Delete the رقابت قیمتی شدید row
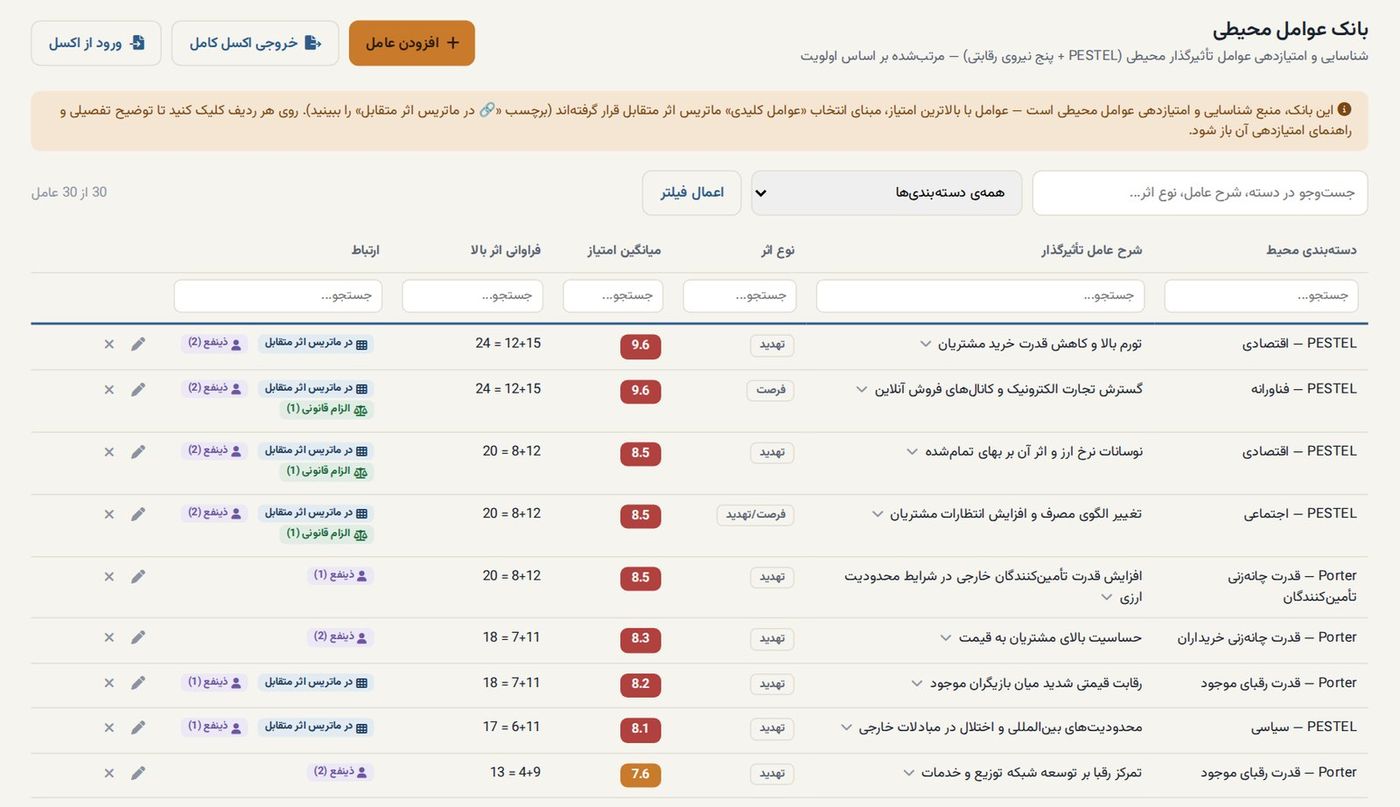 [x=109, y=683]
